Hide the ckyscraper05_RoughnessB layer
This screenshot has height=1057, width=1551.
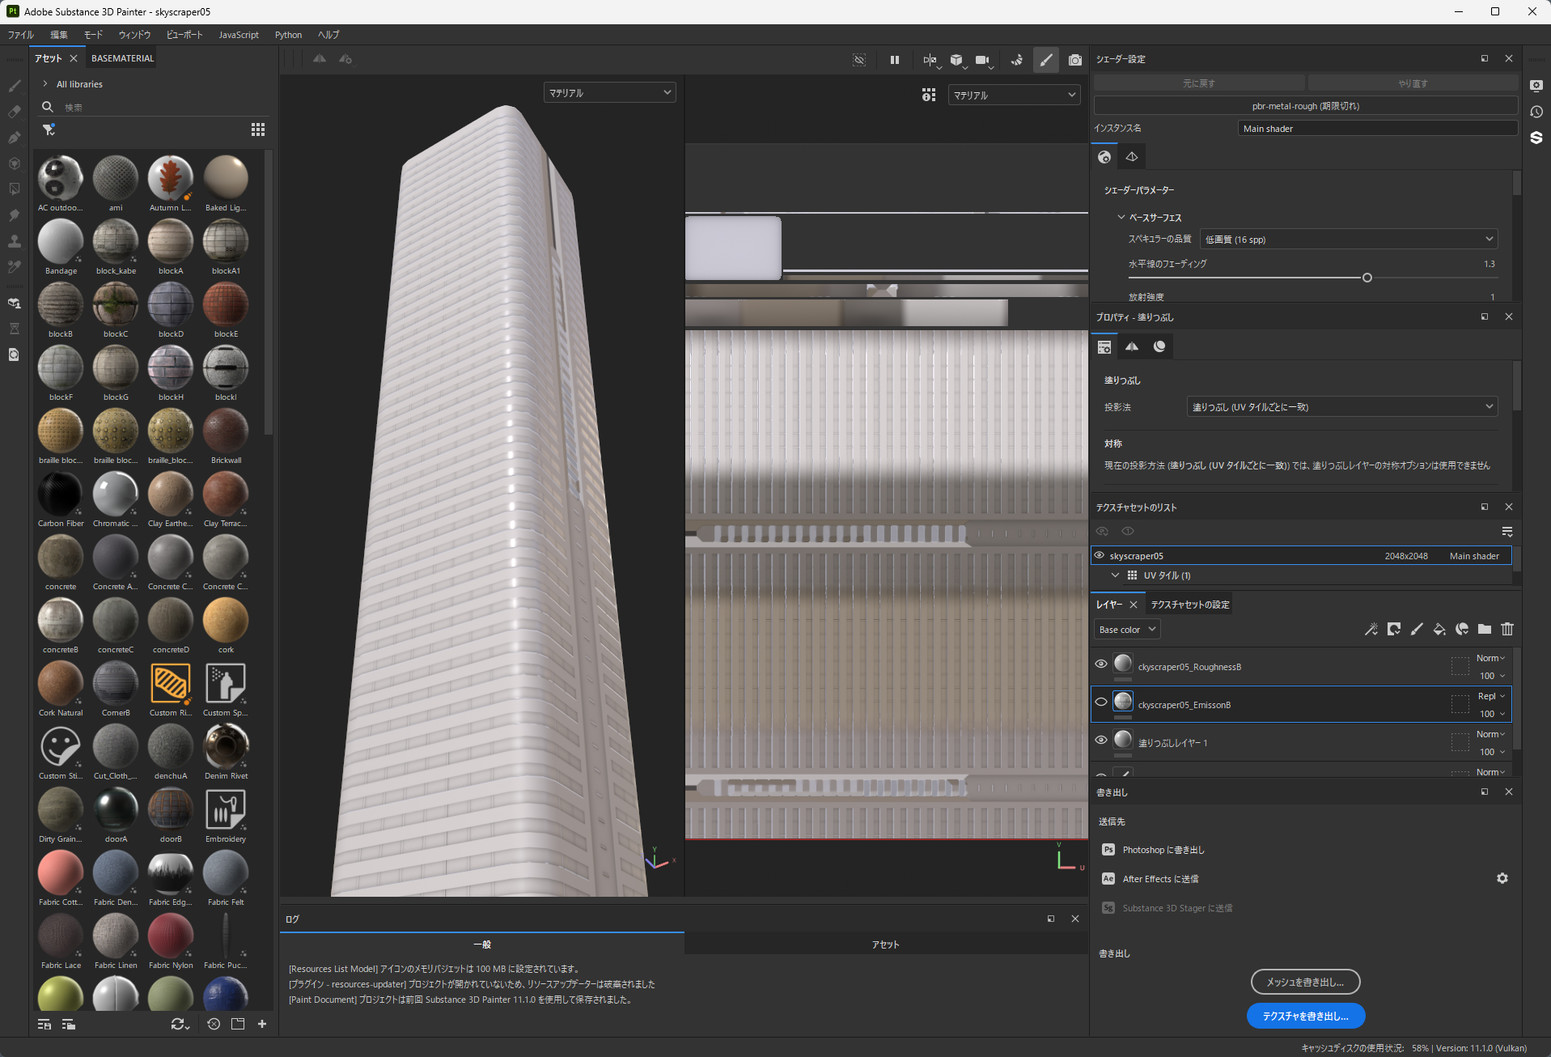coord(1101,664)
